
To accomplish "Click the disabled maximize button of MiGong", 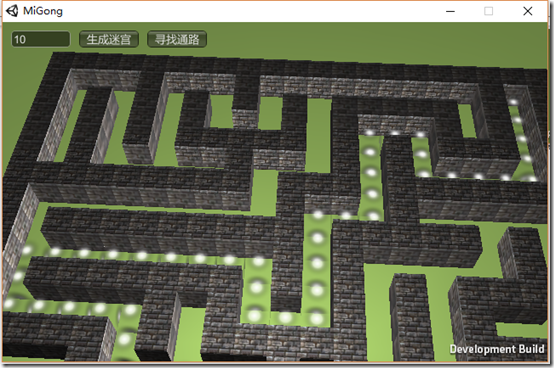I will pos(489,11).
